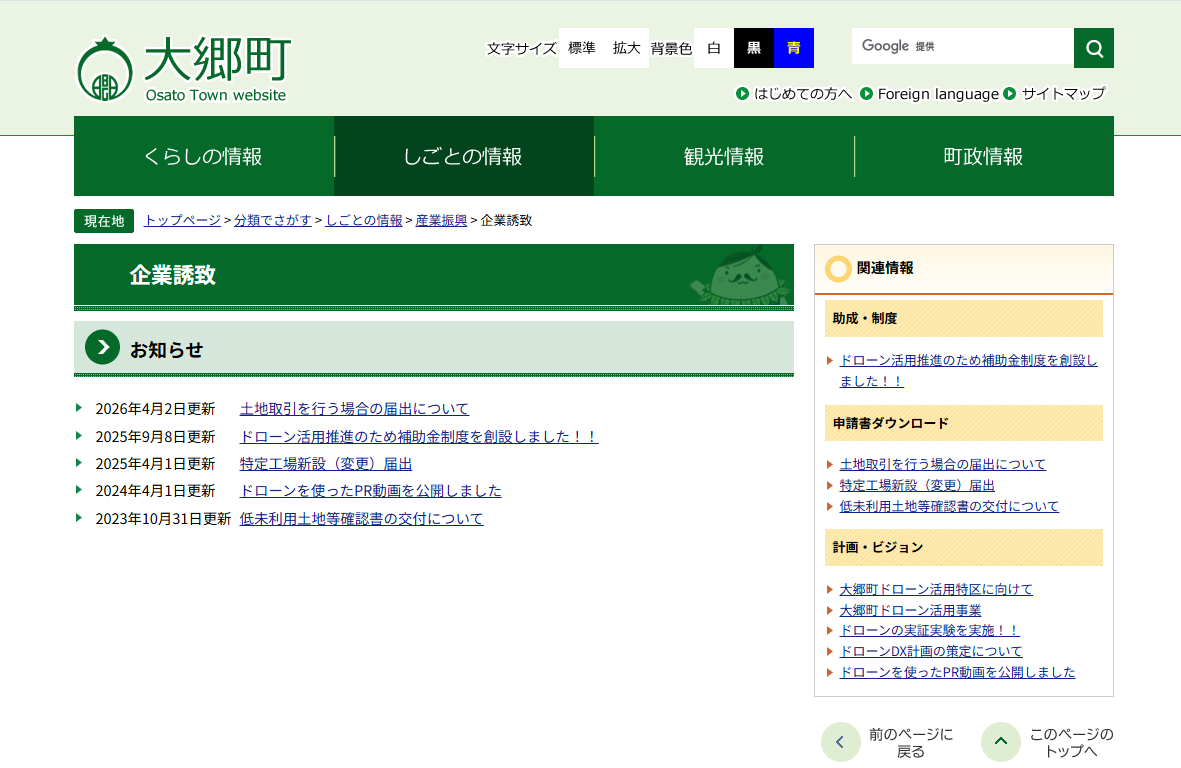
Task: Open the 観光情報 menu
Action: [x=724, y=156]
